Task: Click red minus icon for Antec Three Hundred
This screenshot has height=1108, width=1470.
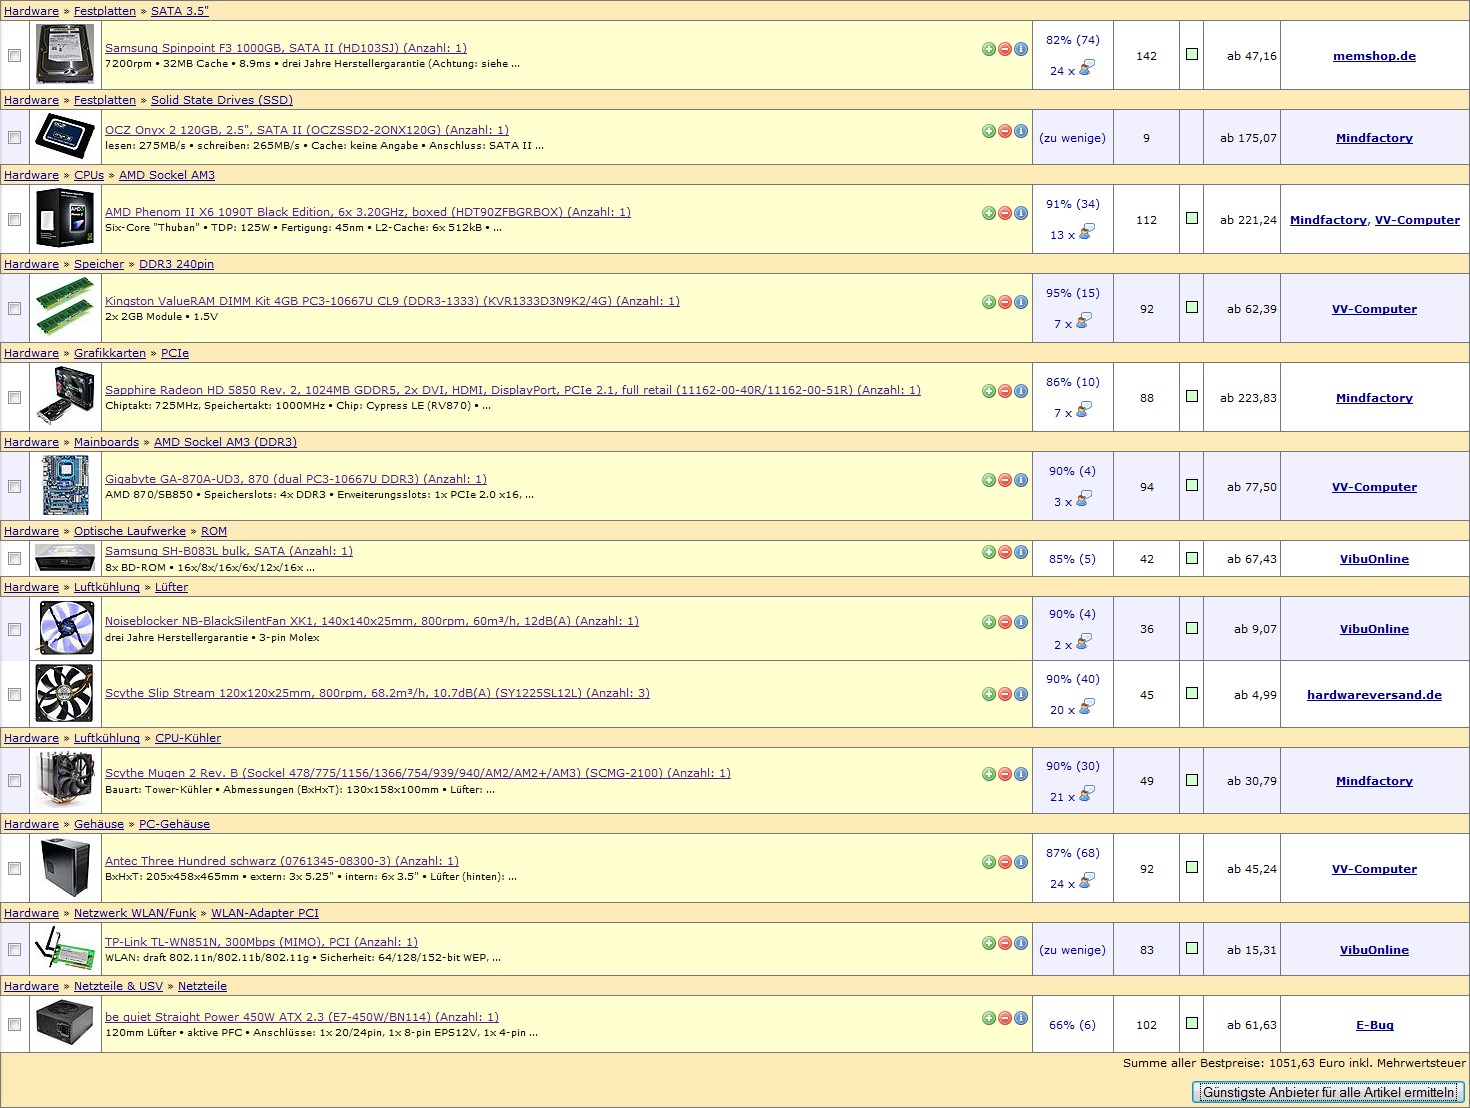Action: tap(1004, 862)
